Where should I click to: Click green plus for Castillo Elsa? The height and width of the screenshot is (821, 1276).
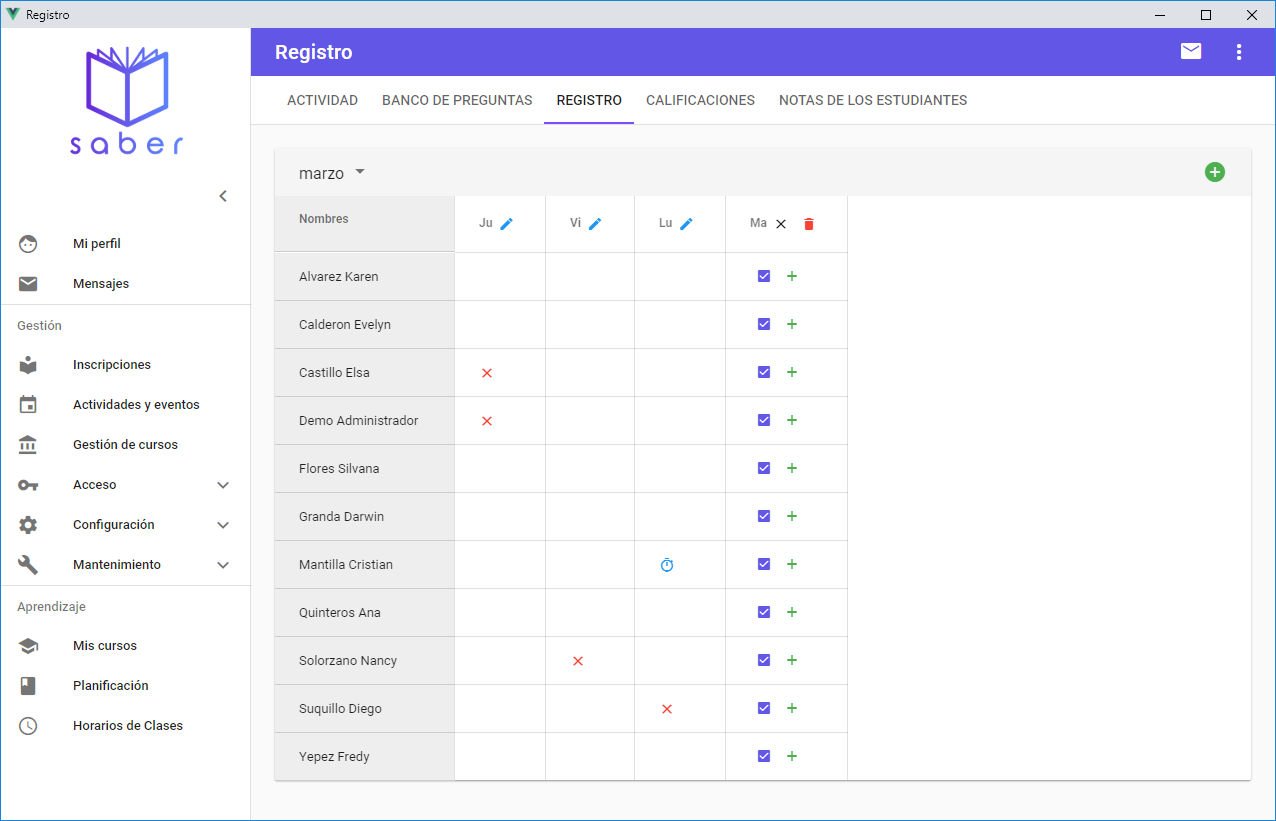click(x=792, y=372)
